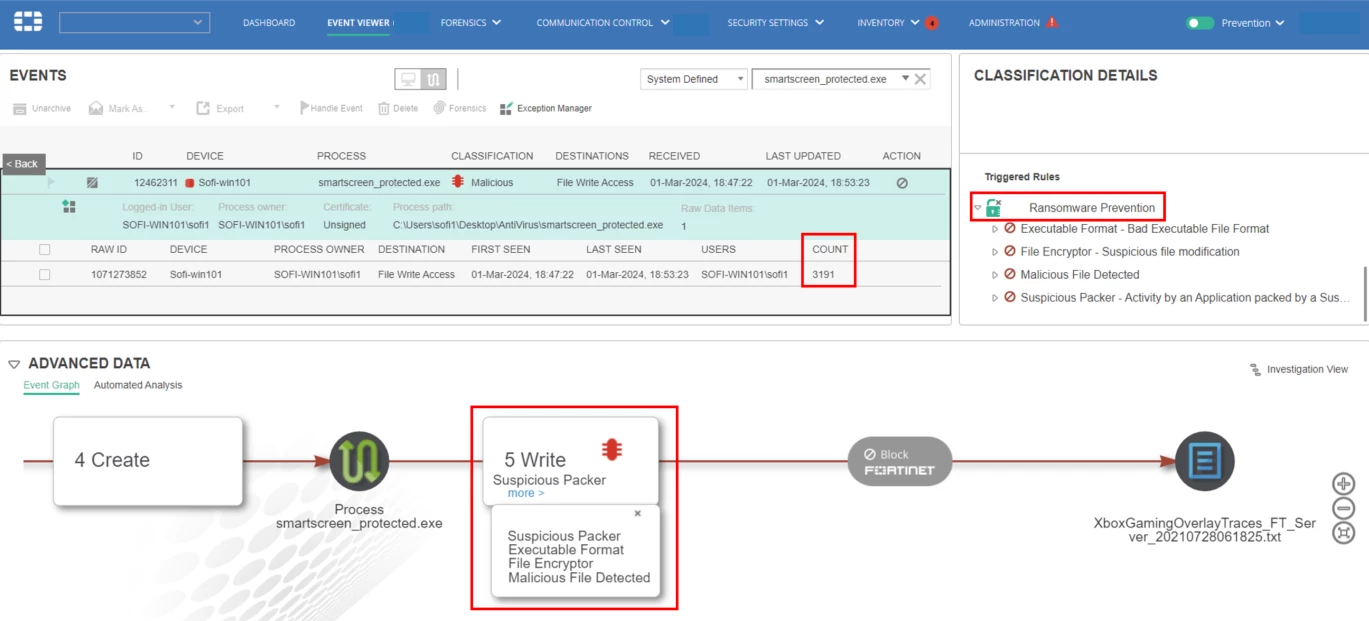Click the red device status icon for Sofi-win101
1369x621 pixels.
(188, 183)
